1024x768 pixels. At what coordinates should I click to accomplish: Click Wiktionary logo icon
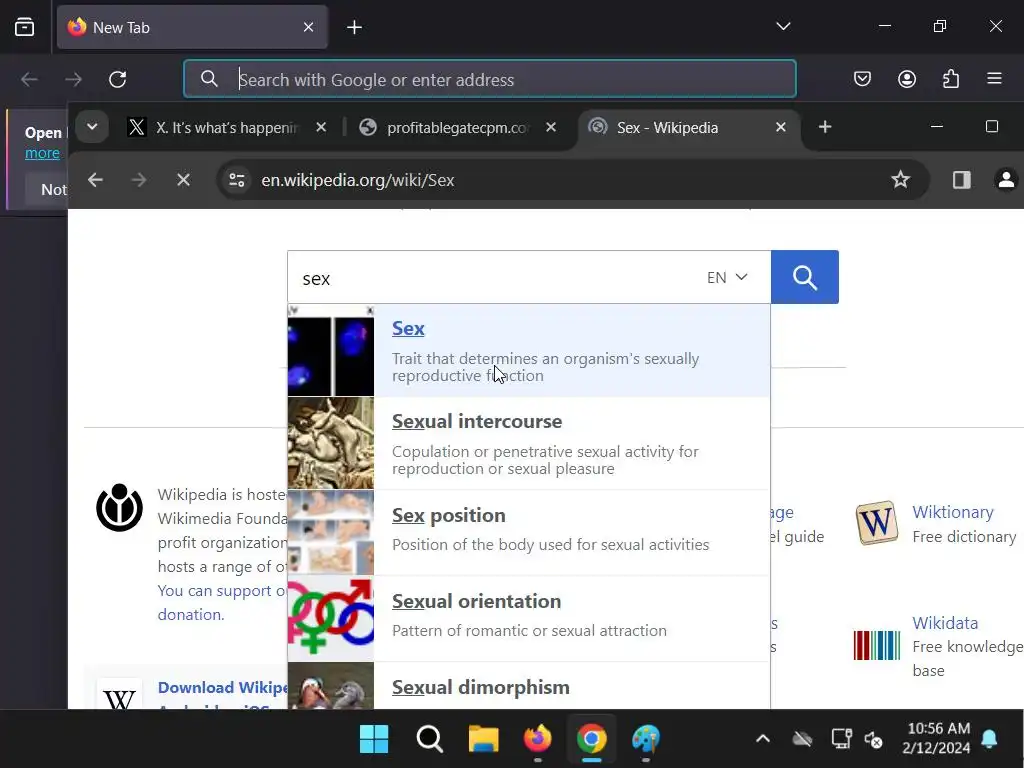coord(876,523)
